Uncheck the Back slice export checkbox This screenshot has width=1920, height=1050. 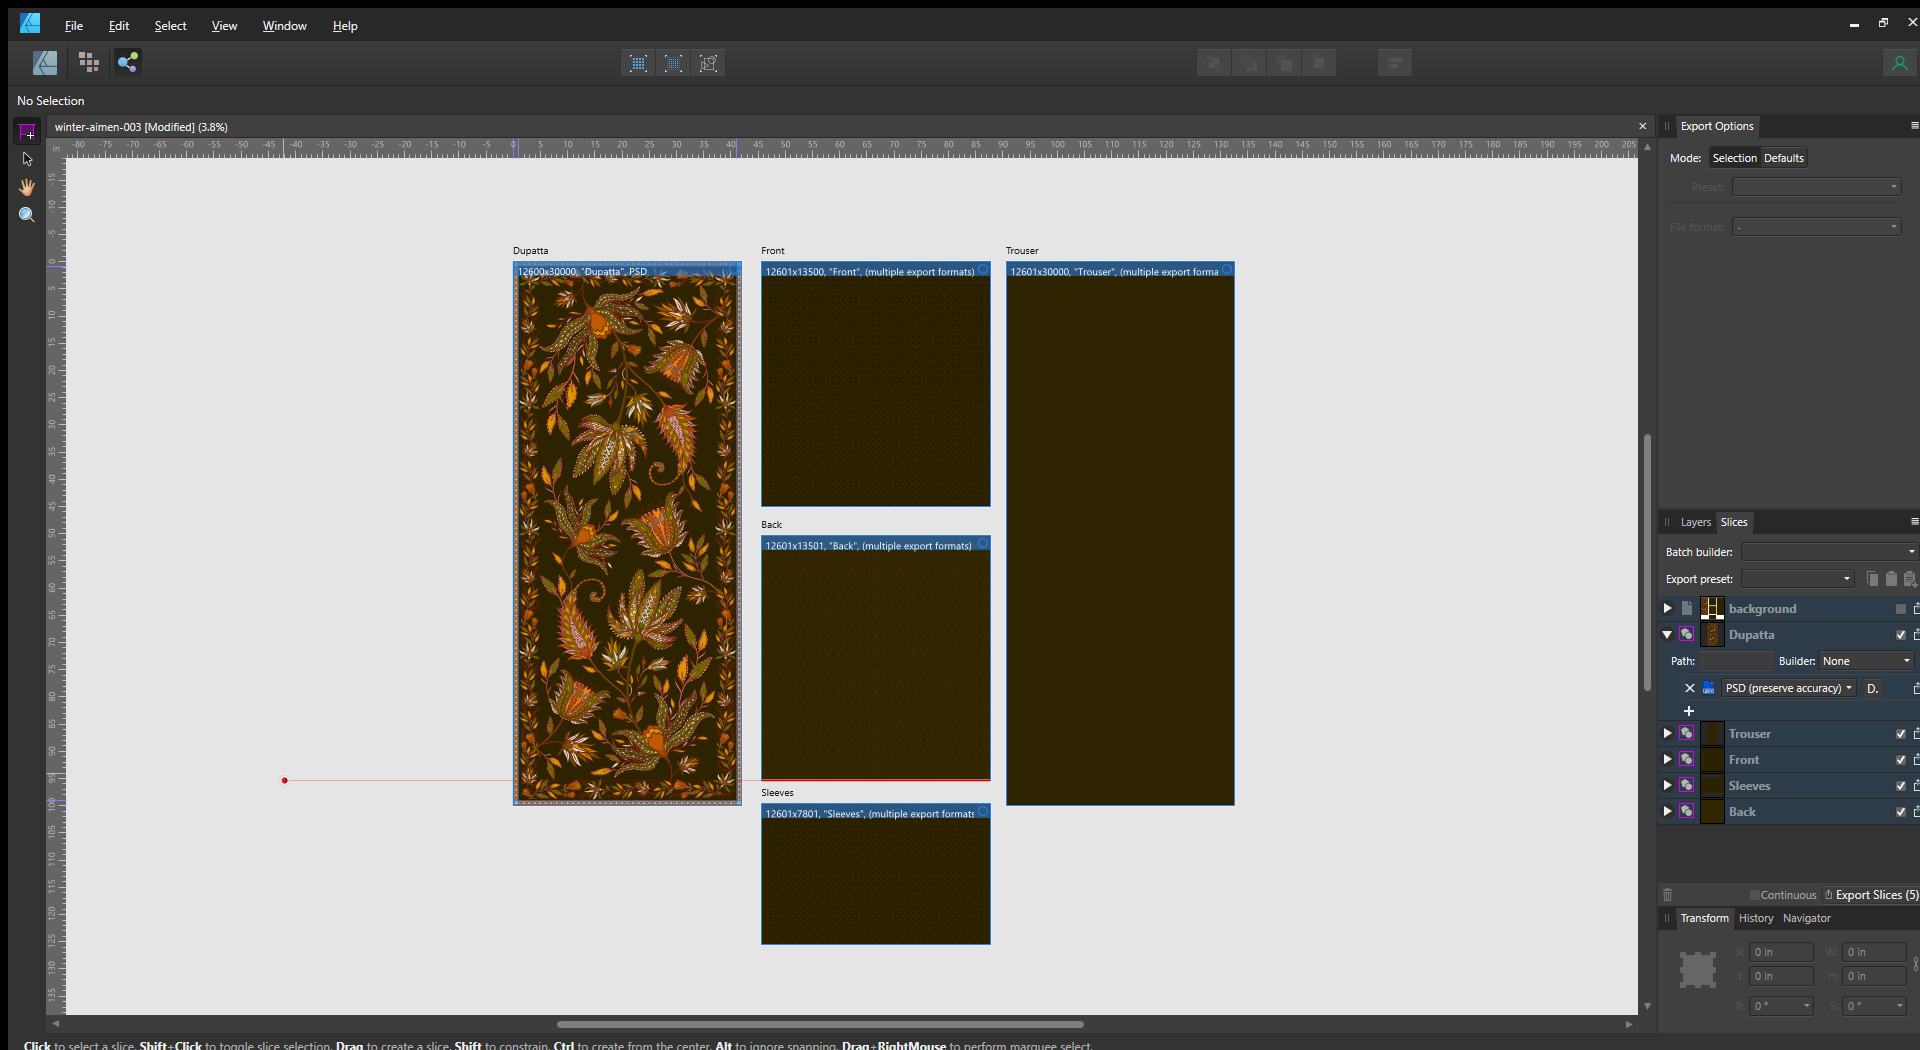click(1901, 812)
